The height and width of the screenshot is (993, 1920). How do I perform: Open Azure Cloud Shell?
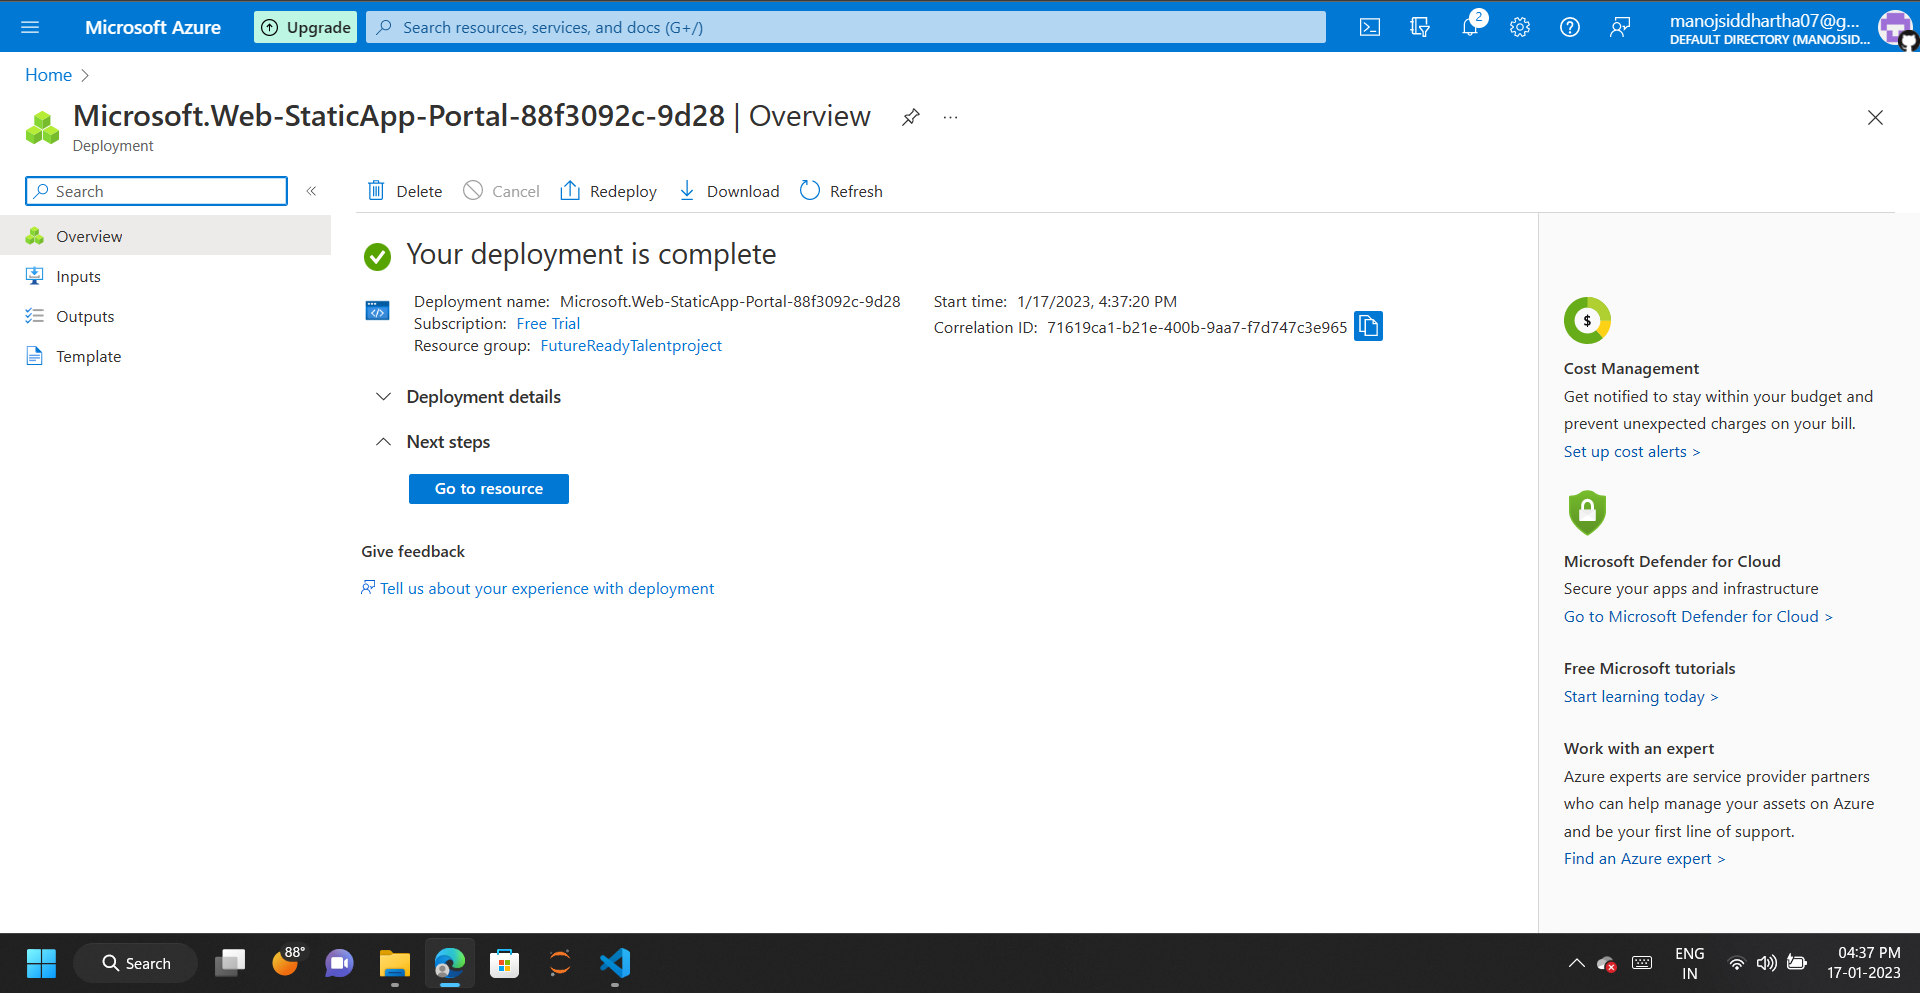tap(1369, 27)
